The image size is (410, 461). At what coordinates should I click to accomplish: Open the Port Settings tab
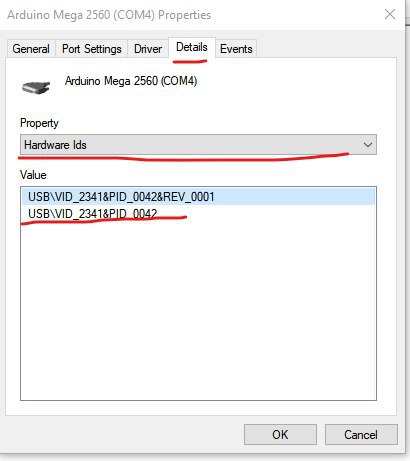(91, 49)
